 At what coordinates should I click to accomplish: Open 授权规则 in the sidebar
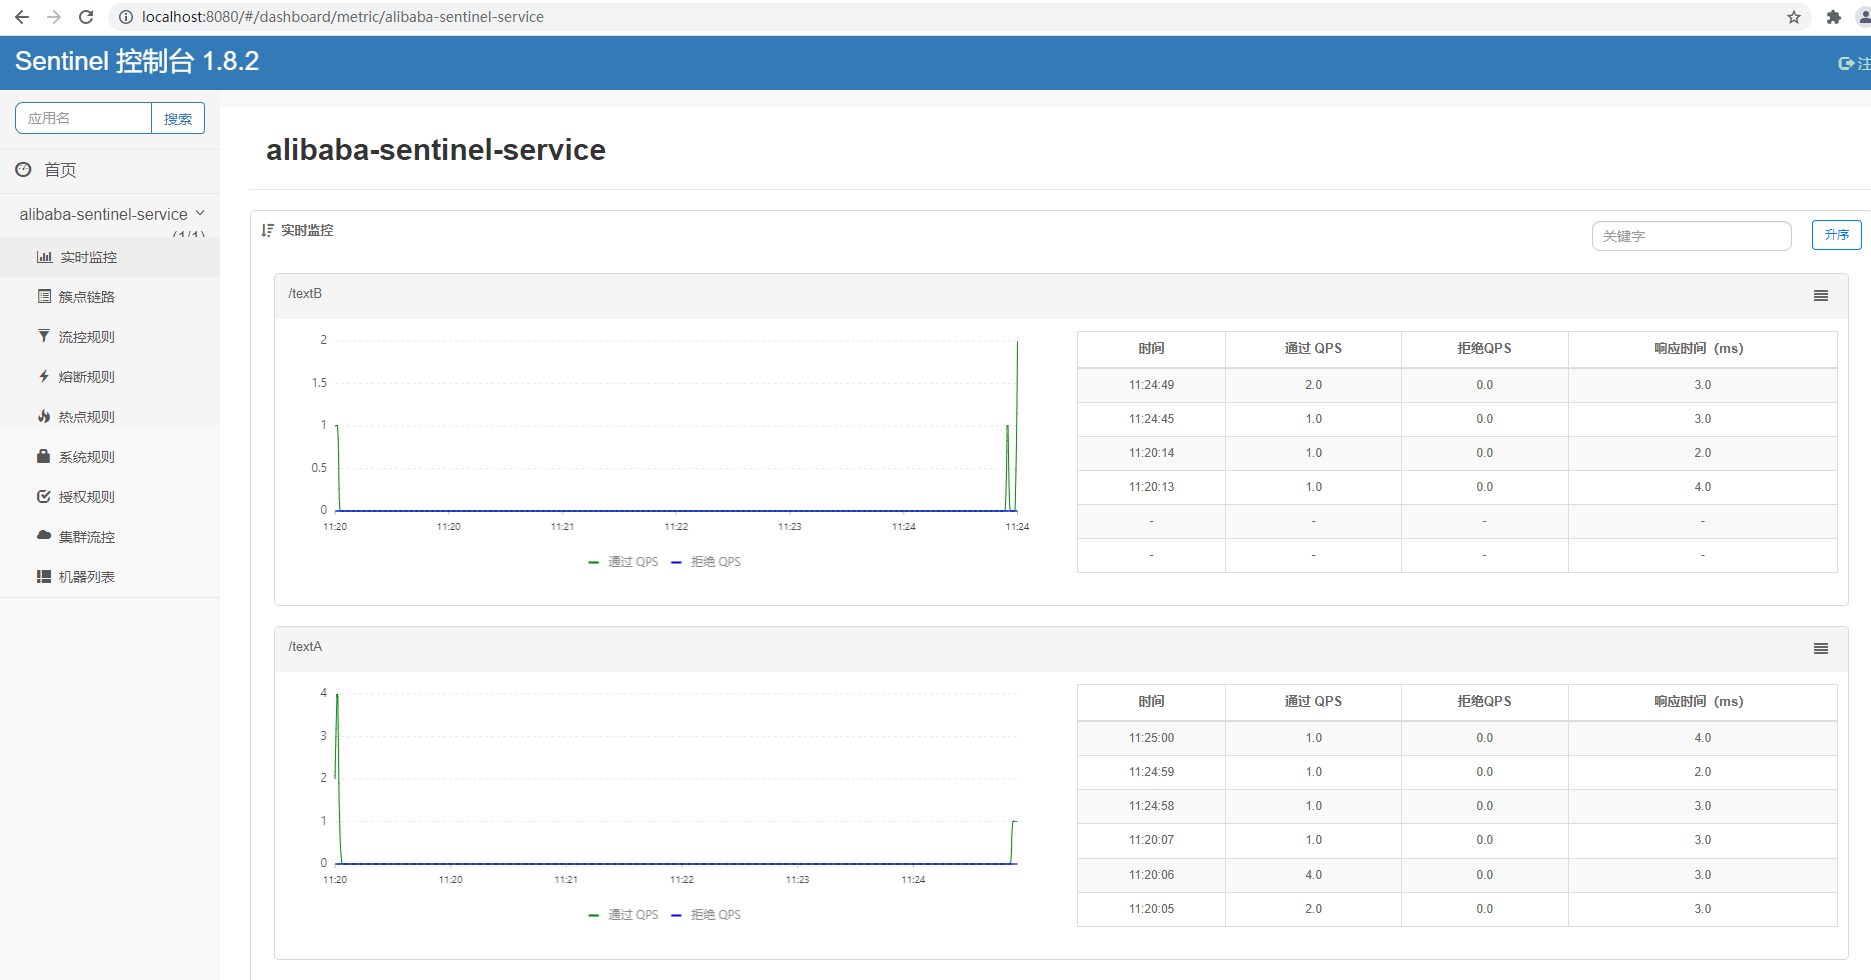pos(87,497)
